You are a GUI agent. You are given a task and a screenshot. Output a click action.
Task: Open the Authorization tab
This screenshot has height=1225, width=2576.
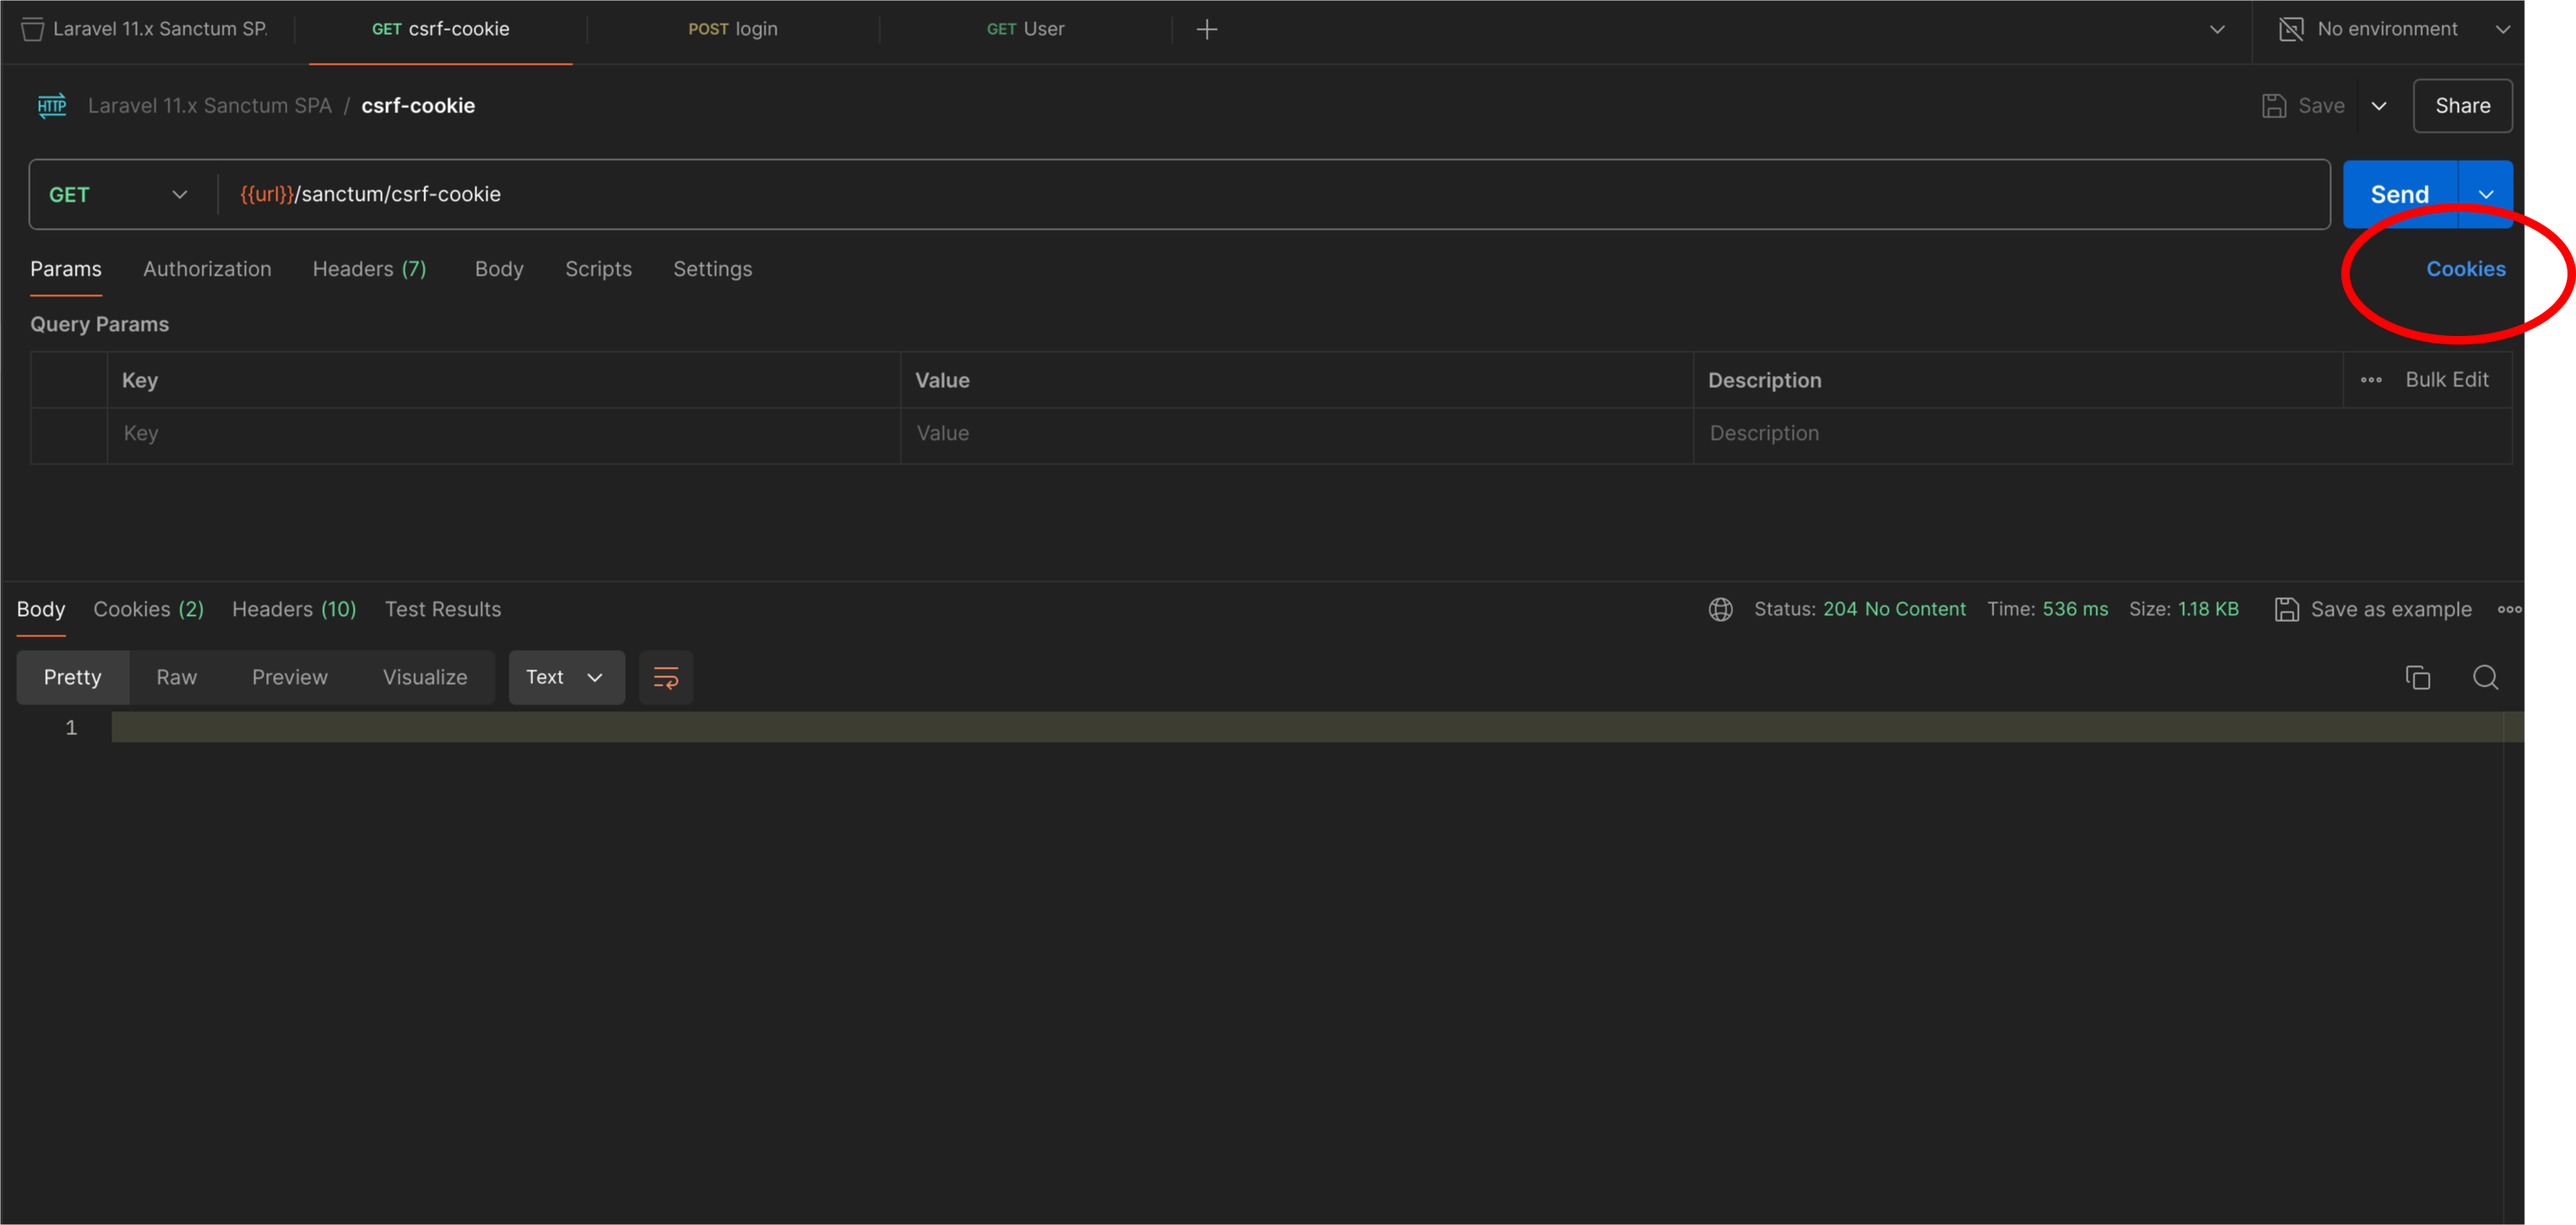[207, 269]
